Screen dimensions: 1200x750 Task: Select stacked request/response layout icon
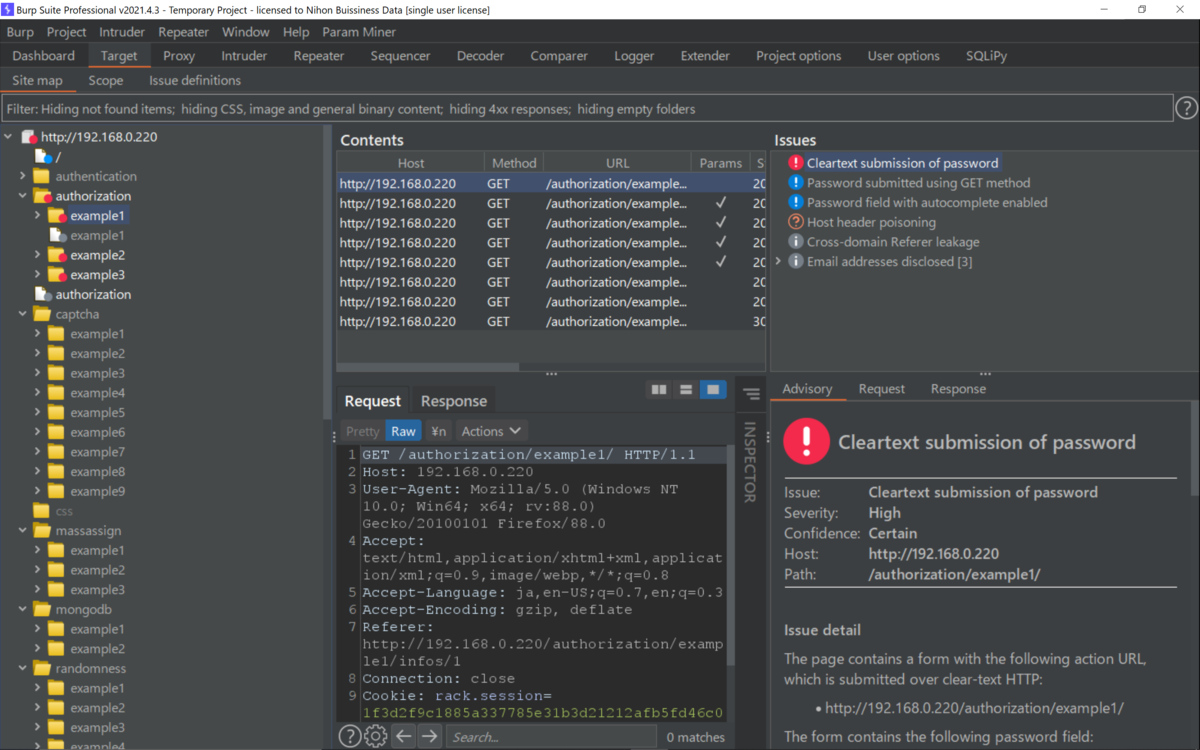tap(685, 390)
